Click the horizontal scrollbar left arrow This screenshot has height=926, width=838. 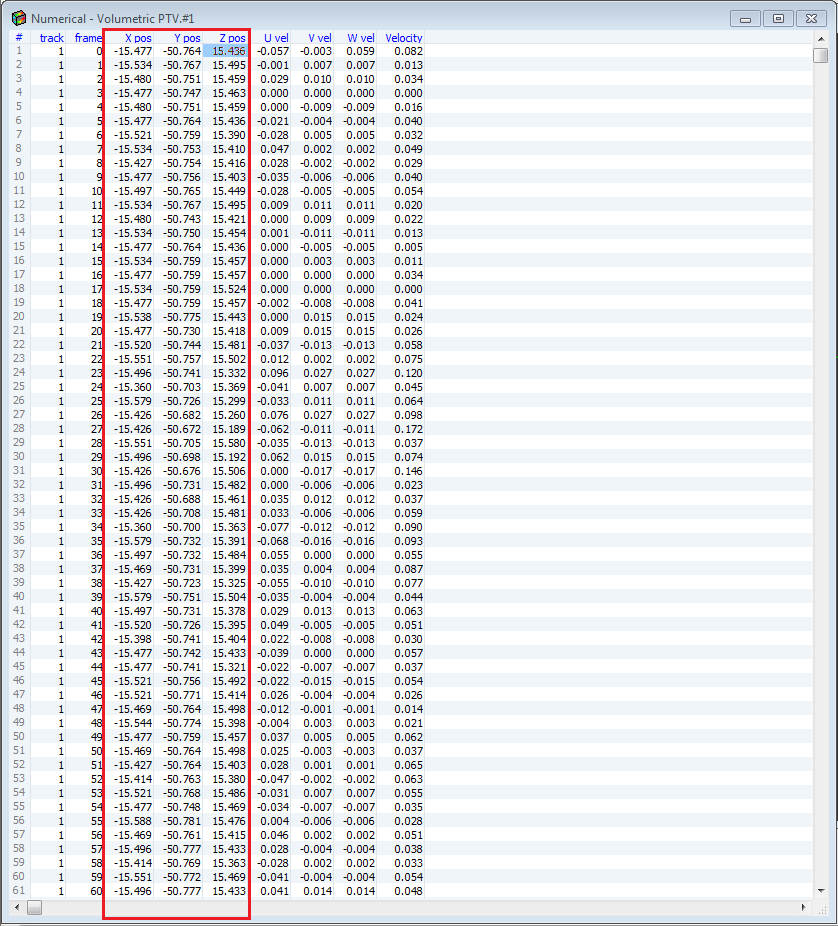(17, 907)
